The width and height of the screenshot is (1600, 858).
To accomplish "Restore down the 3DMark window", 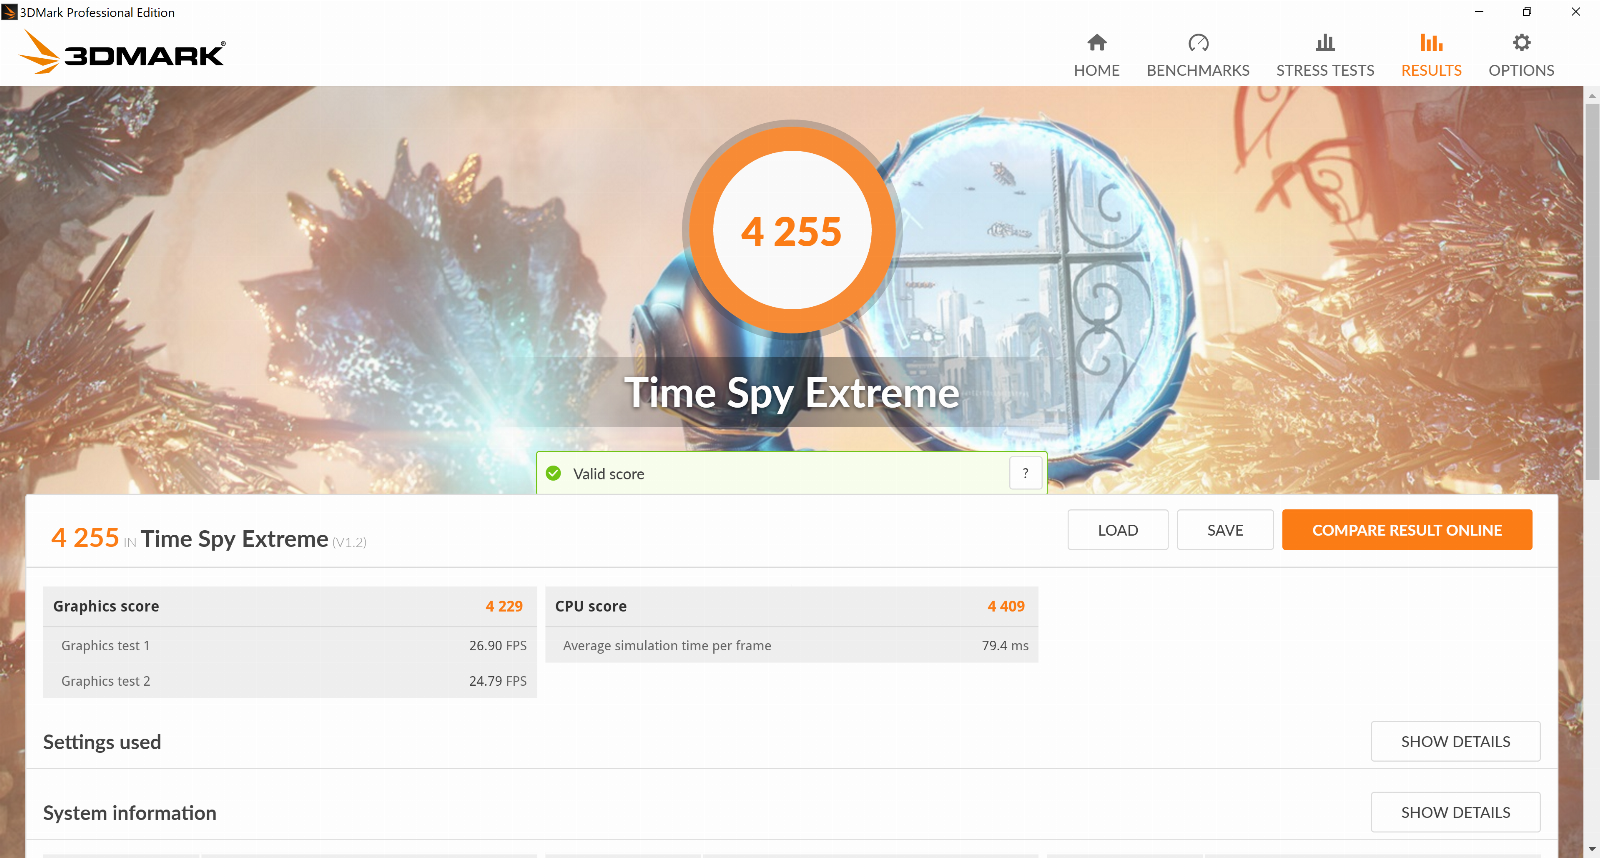I will 1527,12.
